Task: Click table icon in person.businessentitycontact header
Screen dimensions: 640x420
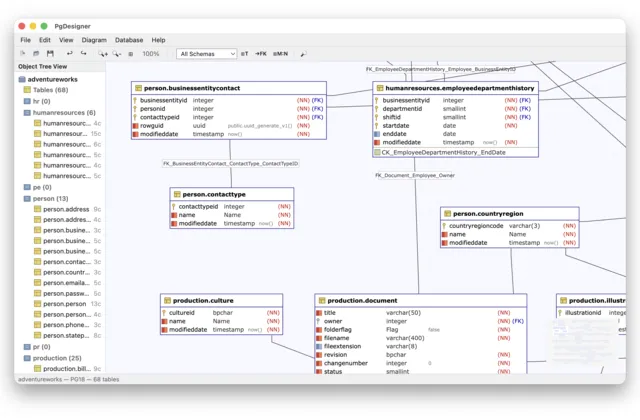Action: [x=138, y=88]
